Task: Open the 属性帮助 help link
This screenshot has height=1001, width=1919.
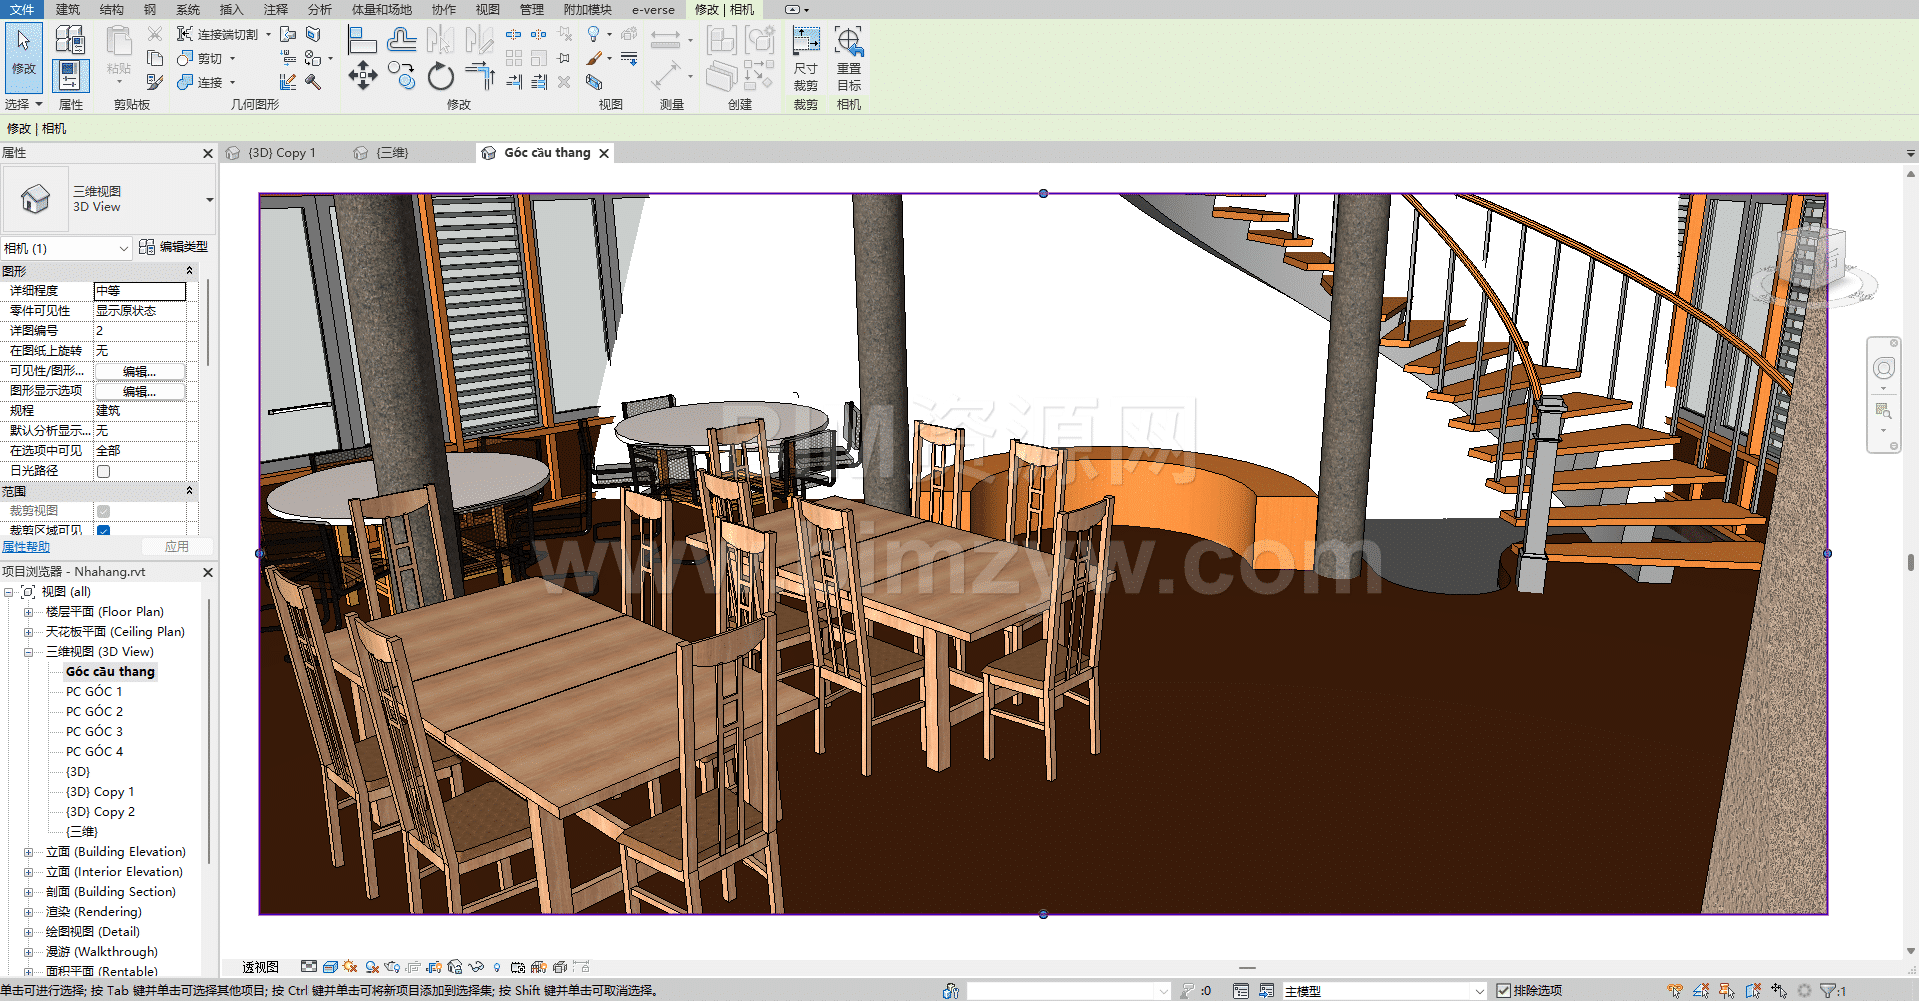Action: click(26, 547)
